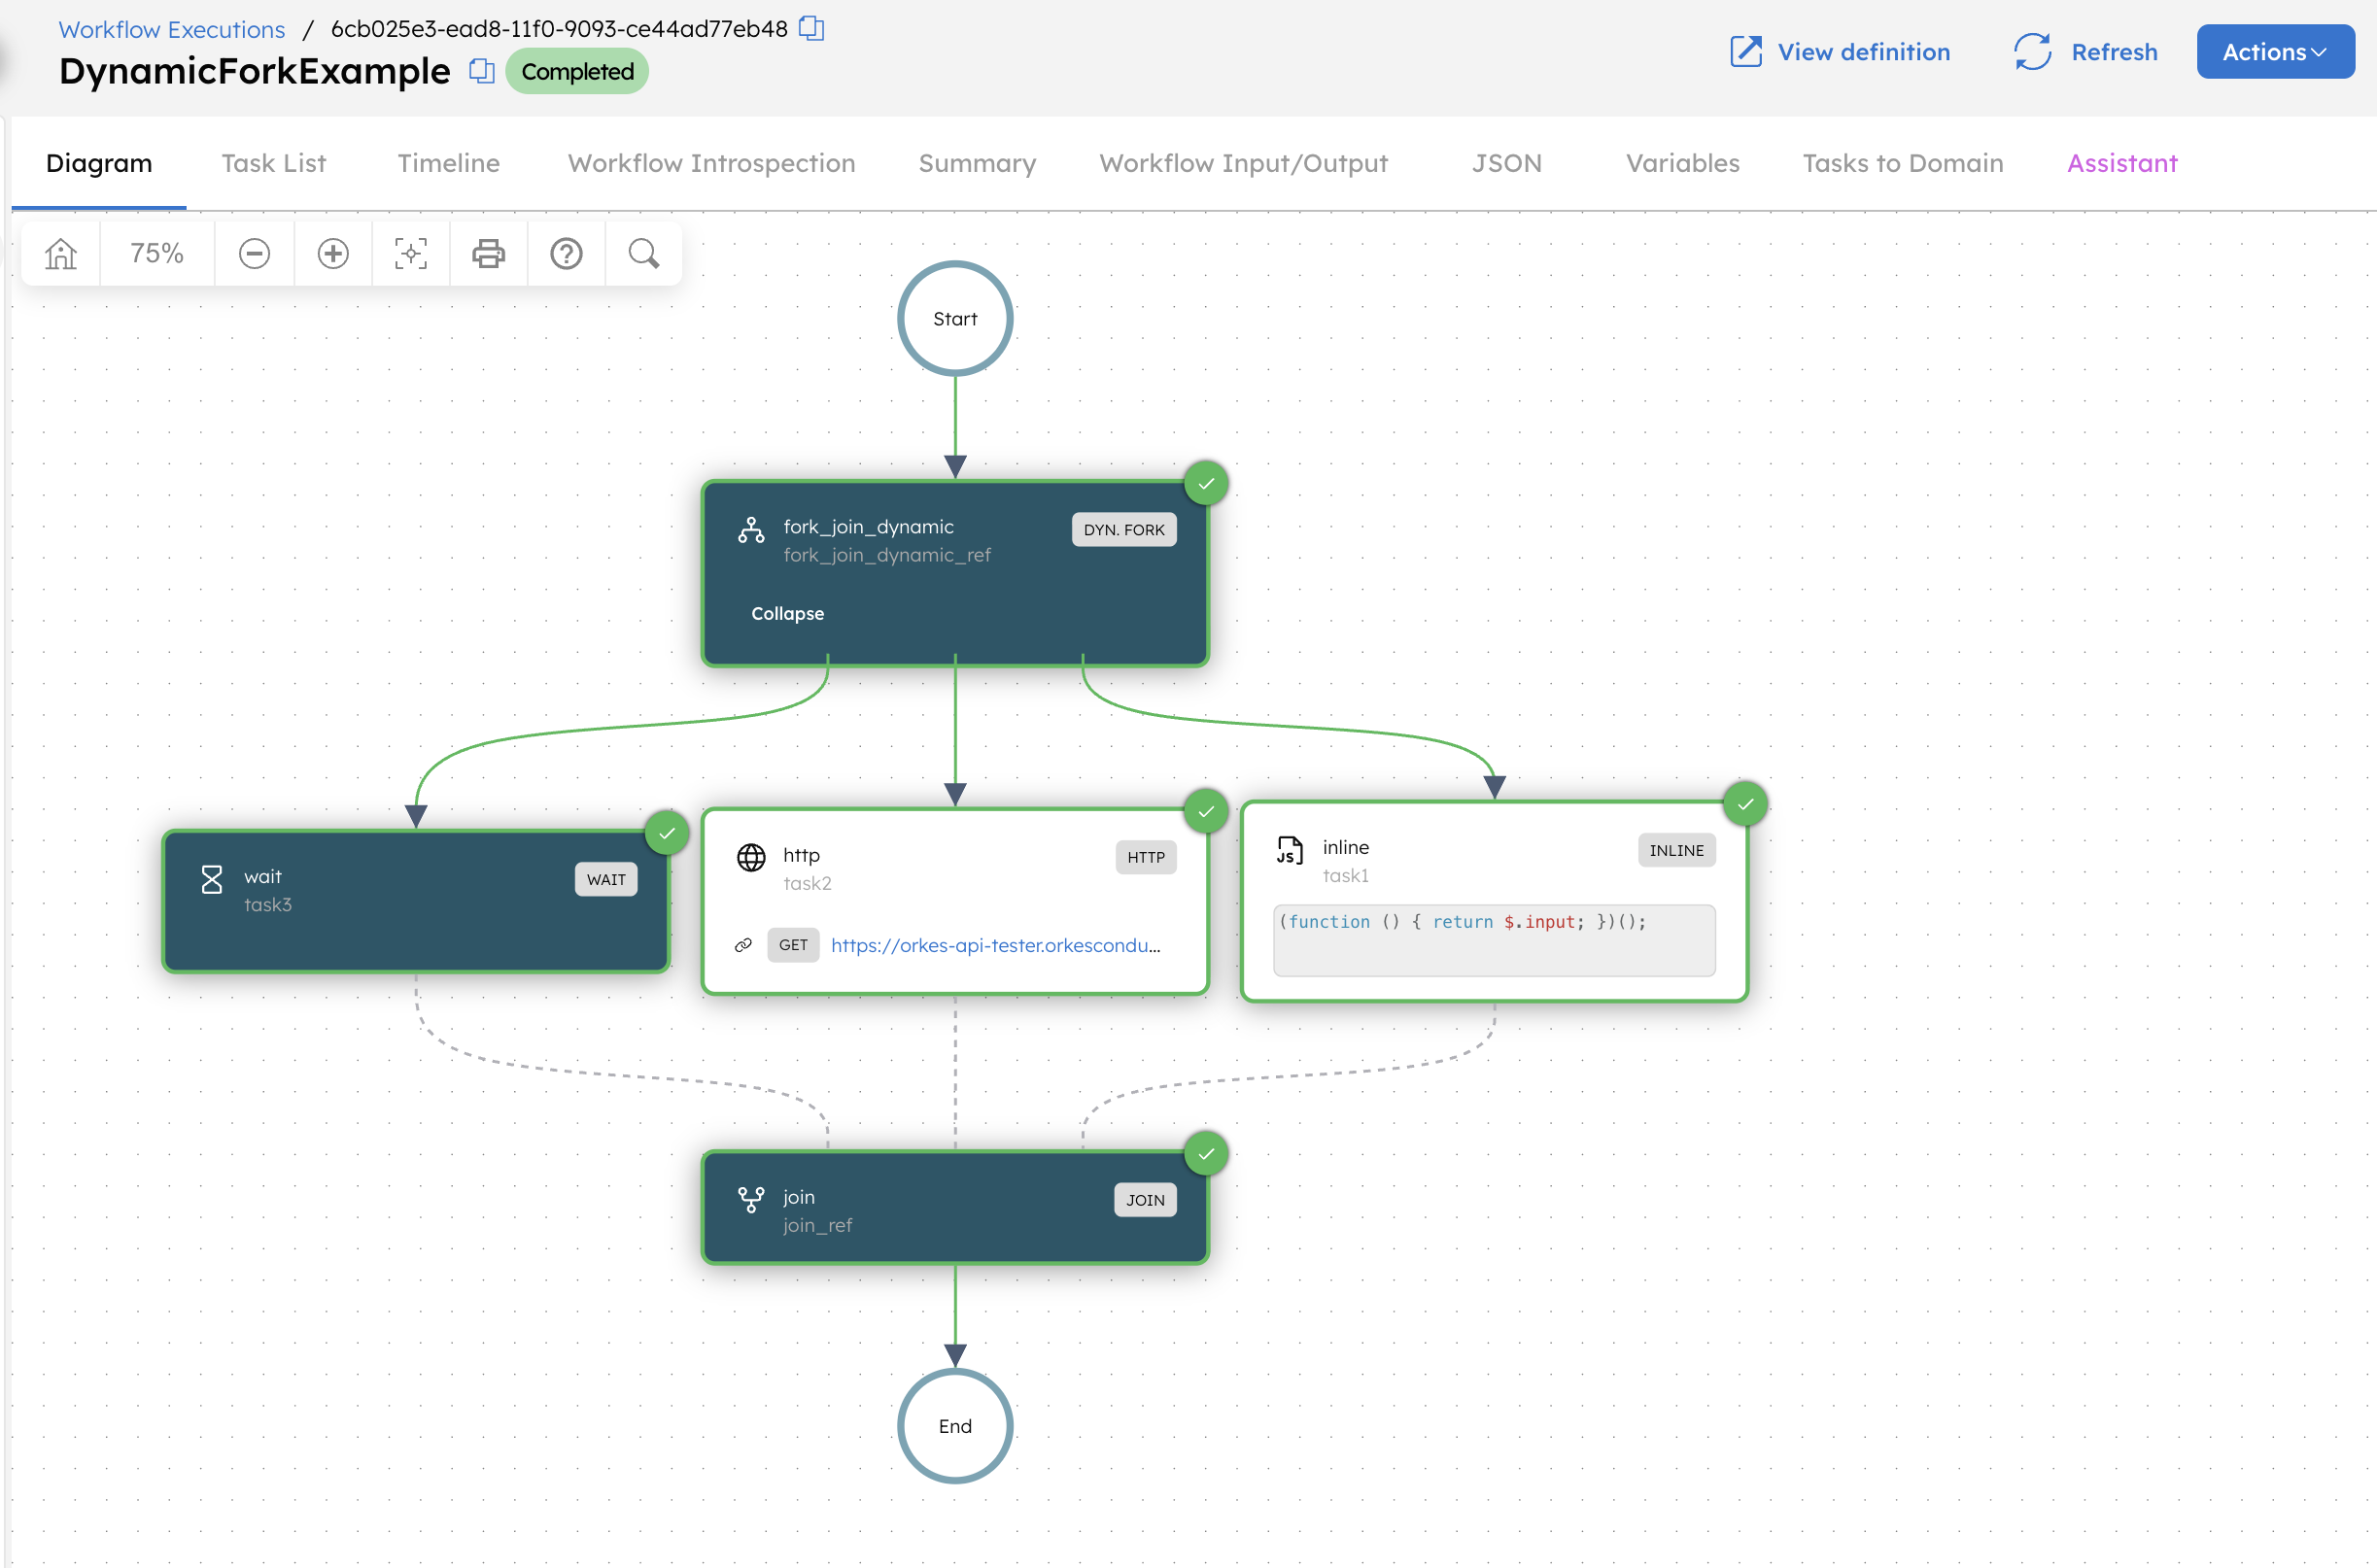Image resolution: width=2377 pixels, height=1568 pixels.
Task: Click the print diagram icon
Action: [x=488, y=253]
